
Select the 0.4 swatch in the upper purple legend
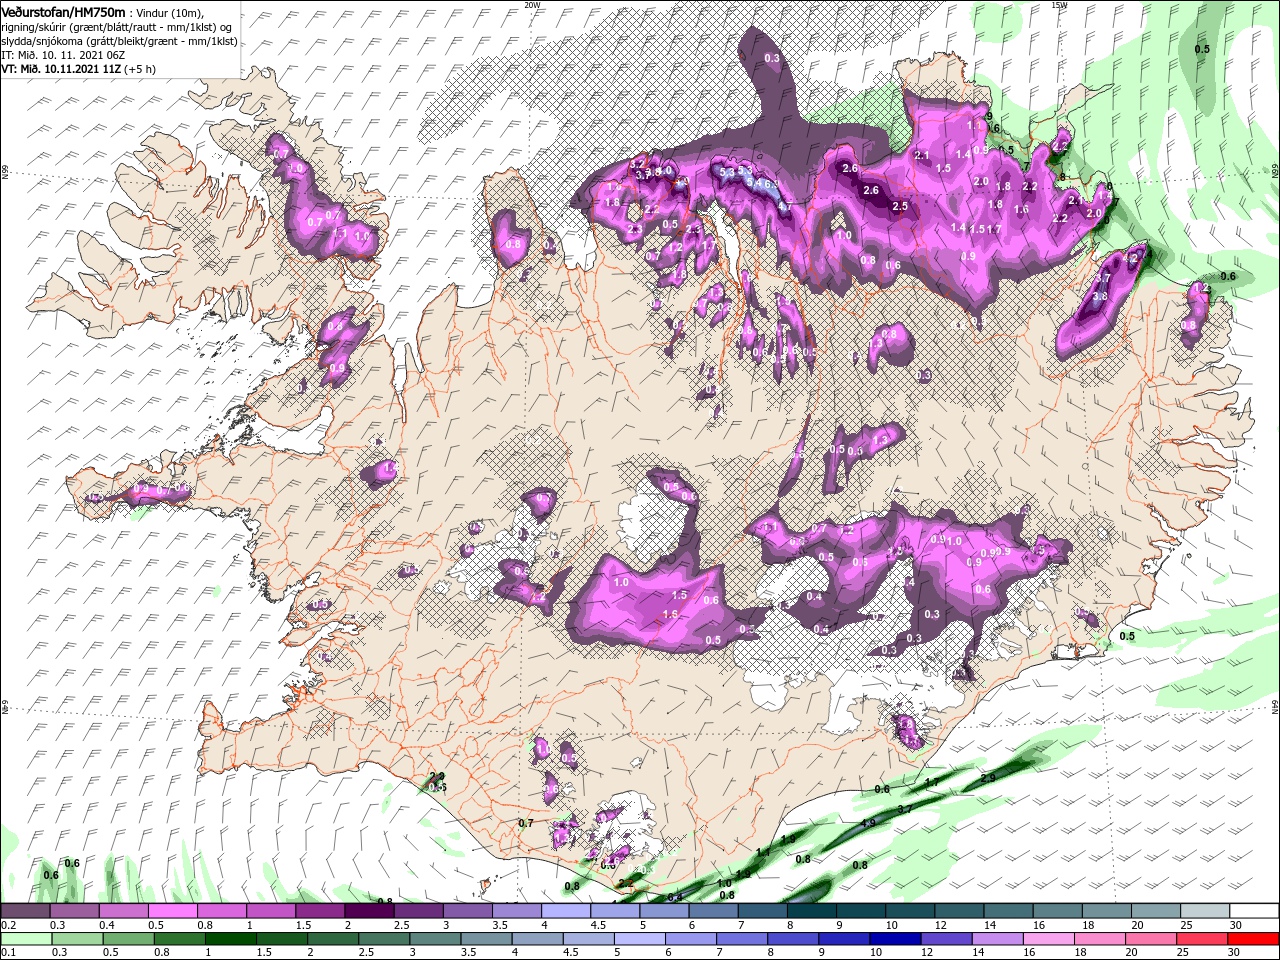click(123, 911)
